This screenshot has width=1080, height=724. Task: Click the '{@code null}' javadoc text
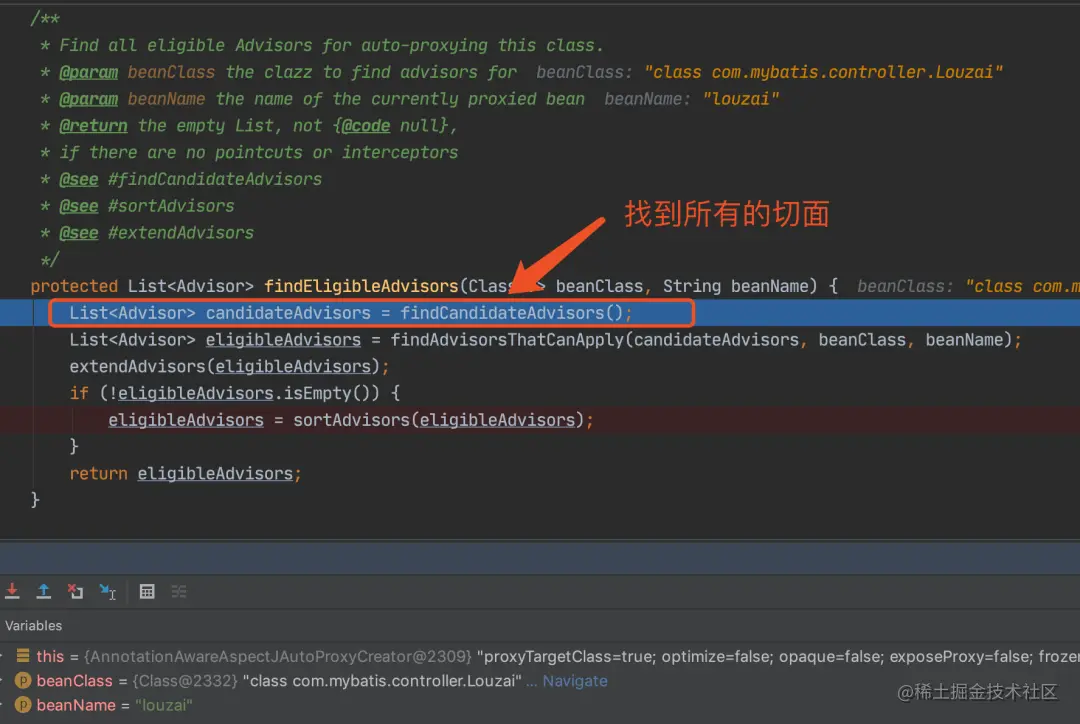392,125
